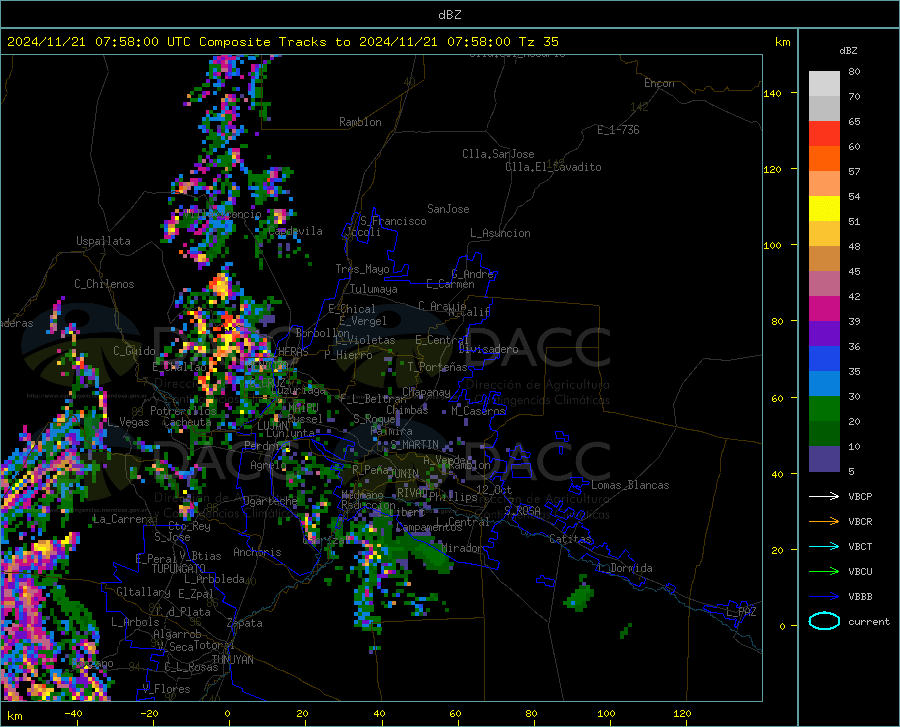Click the 'TUPUNGATO' map label
This screenshot has width=900, height=727.
click(179, 569)
